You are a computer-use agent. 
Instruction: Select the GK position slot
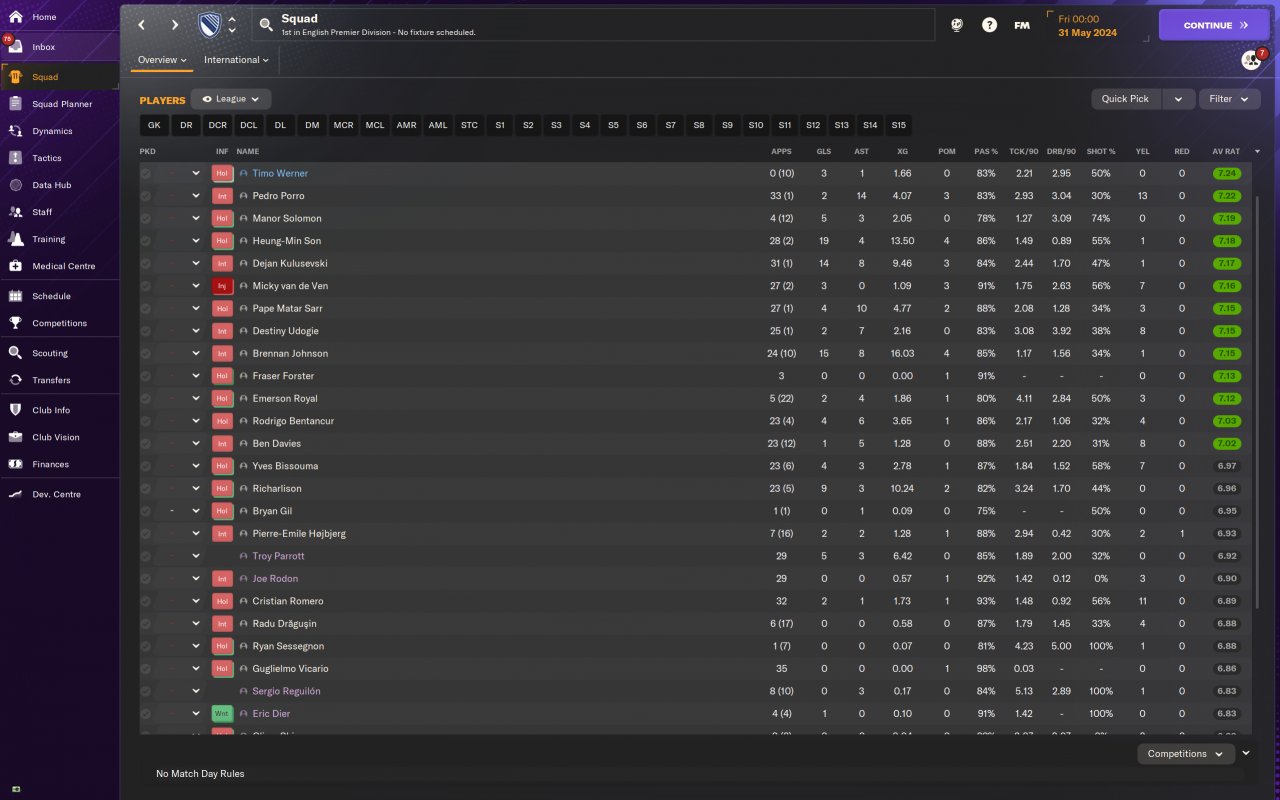coord(154,125)
